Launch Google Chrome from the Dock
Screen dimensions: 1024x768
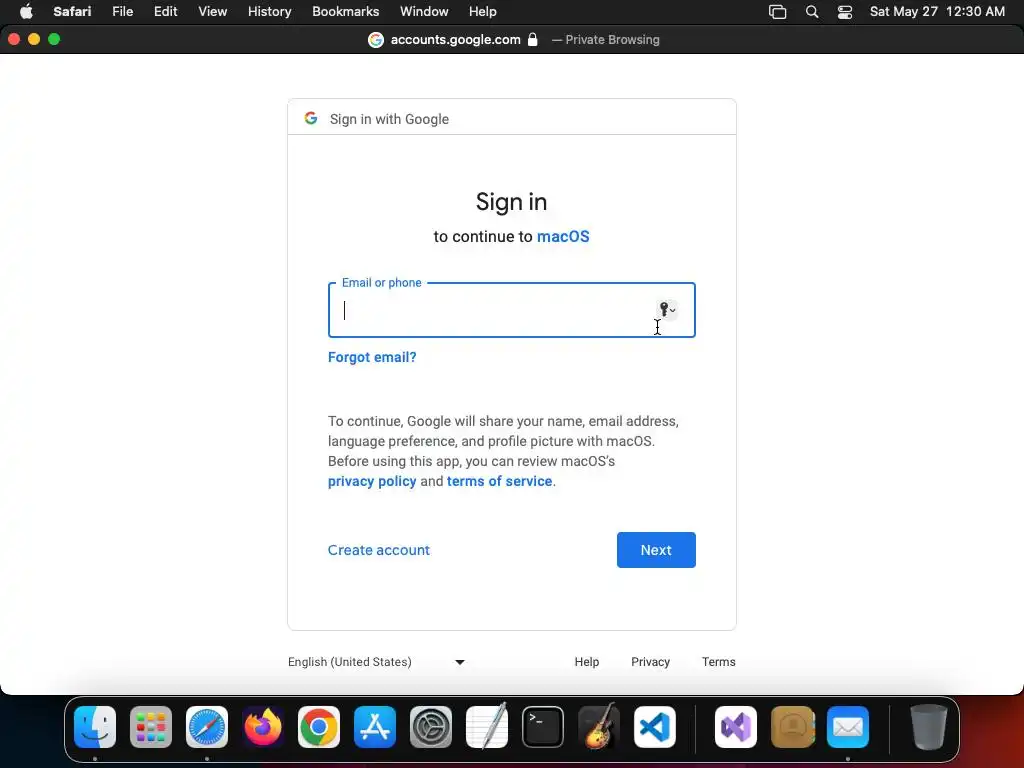(x=319, y=727)
